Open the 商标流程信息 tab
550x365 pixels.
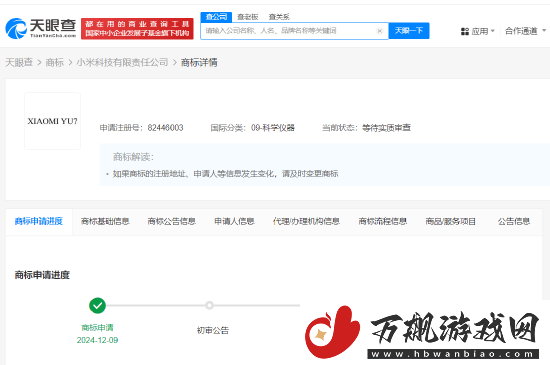(x=383, y=221)
